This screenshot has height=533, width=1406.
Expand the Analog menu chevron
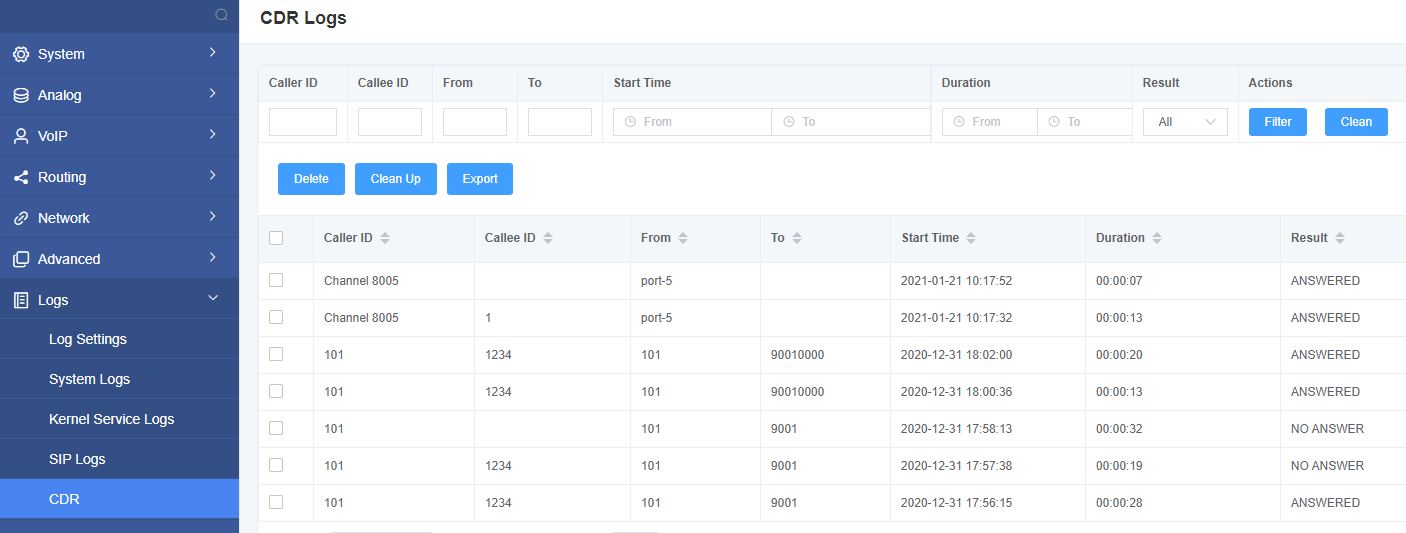[x=213, y=94]
